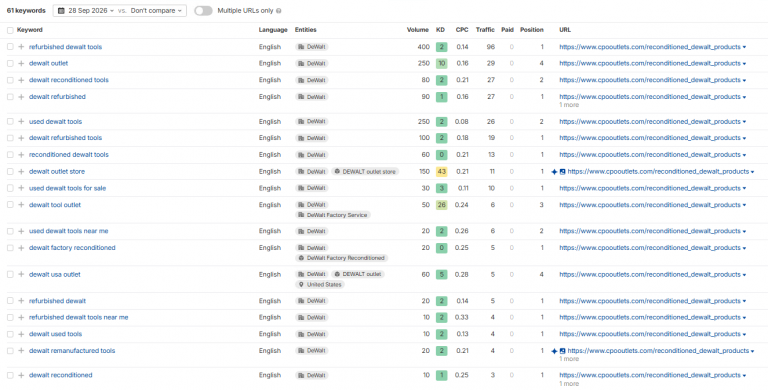The height and width of the screenshot is (390, 768).
Task: Click plus icon for 'dewalt factory reconditioned'
Action: pos(21,248)
